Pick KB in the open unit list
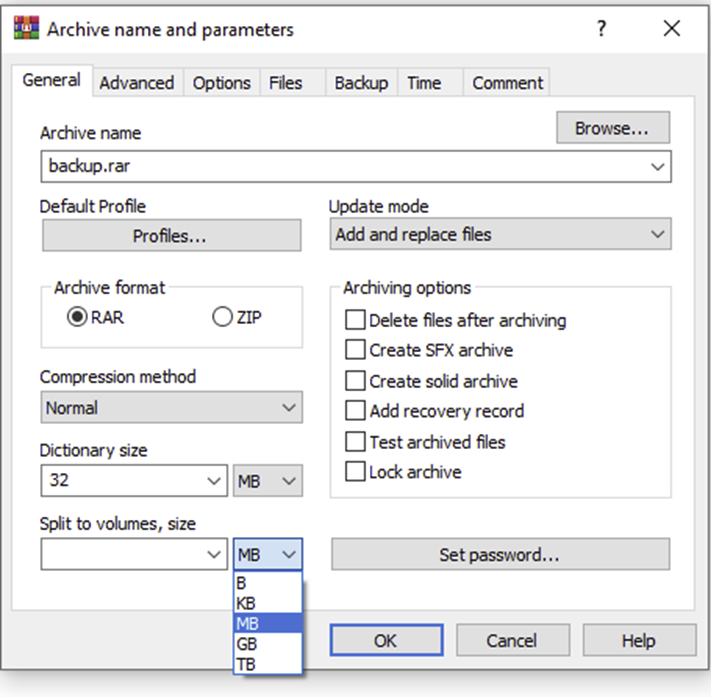 pos(246,603)
